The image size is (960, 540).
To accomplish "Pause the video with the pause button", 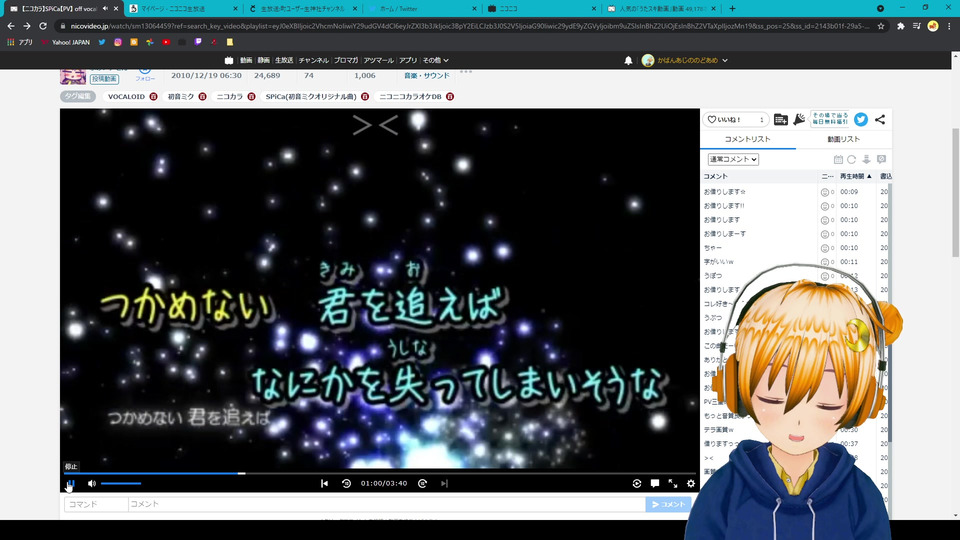I will [70, 484].
